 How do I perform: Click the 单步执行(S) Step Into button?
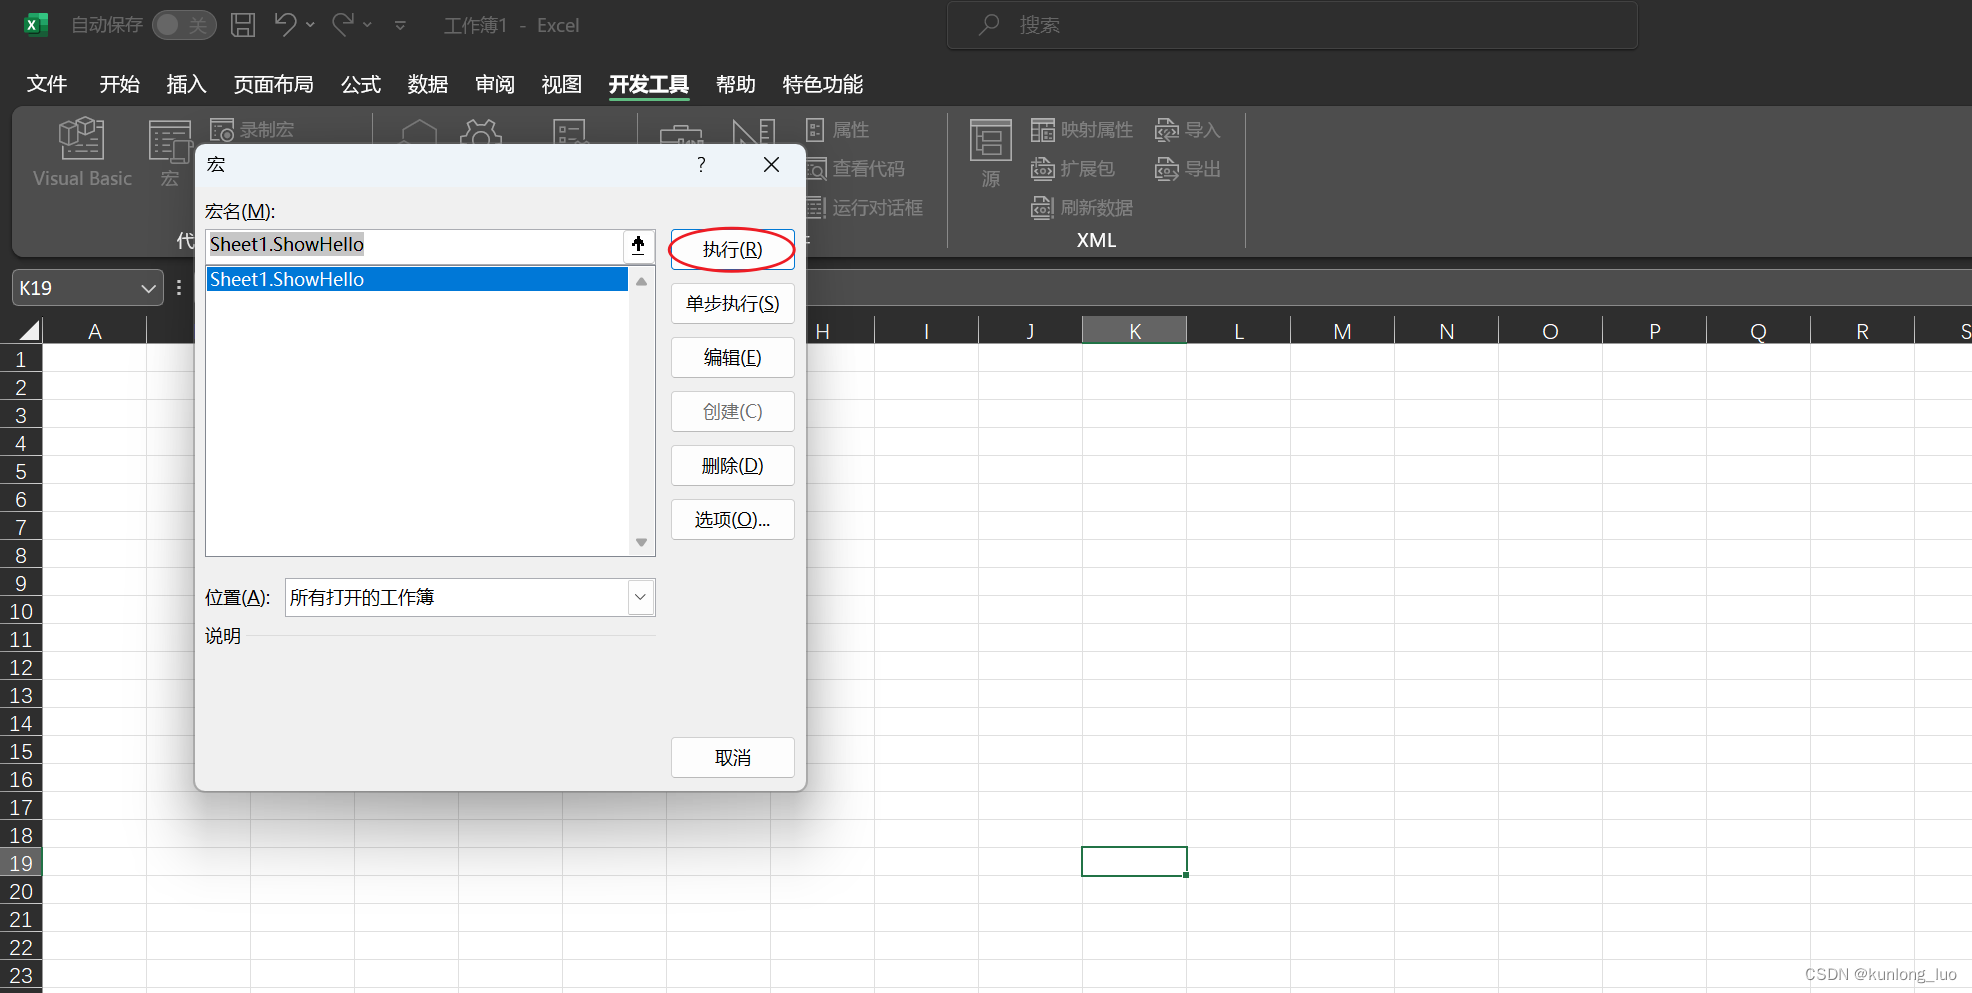click(732, 303)
